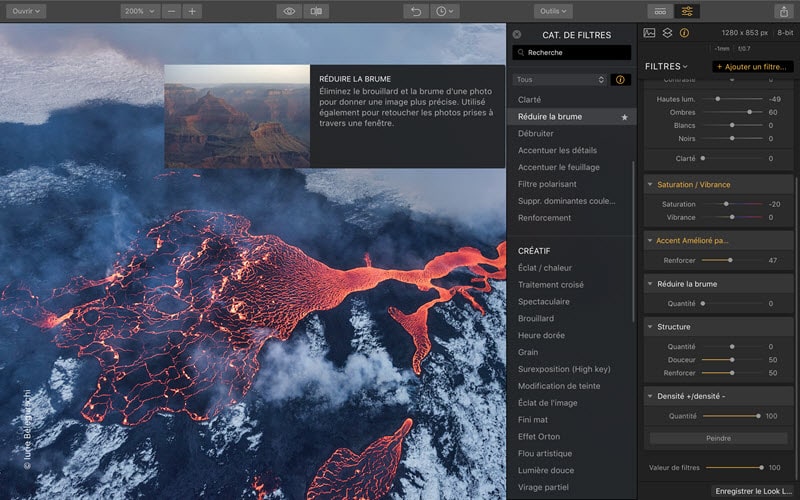Choose the Renforcement filter
The image size is (800, 500).
point(544,217)
